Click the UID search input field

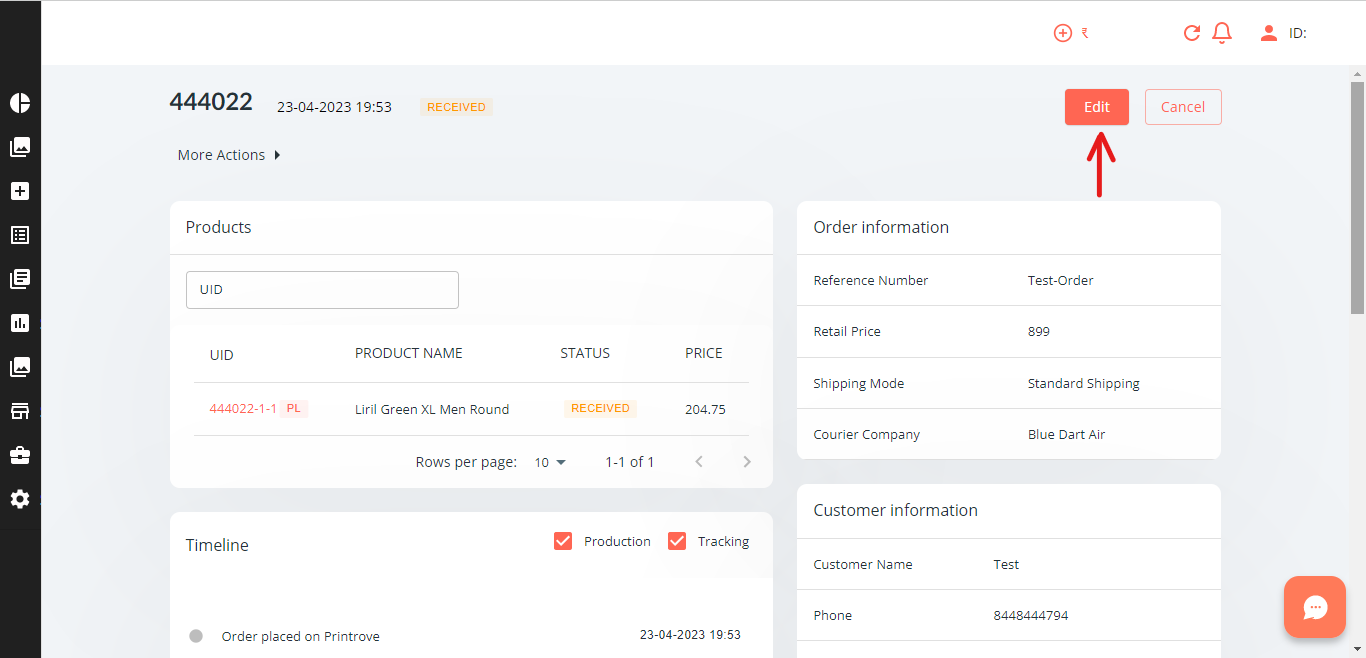point(322,290)
